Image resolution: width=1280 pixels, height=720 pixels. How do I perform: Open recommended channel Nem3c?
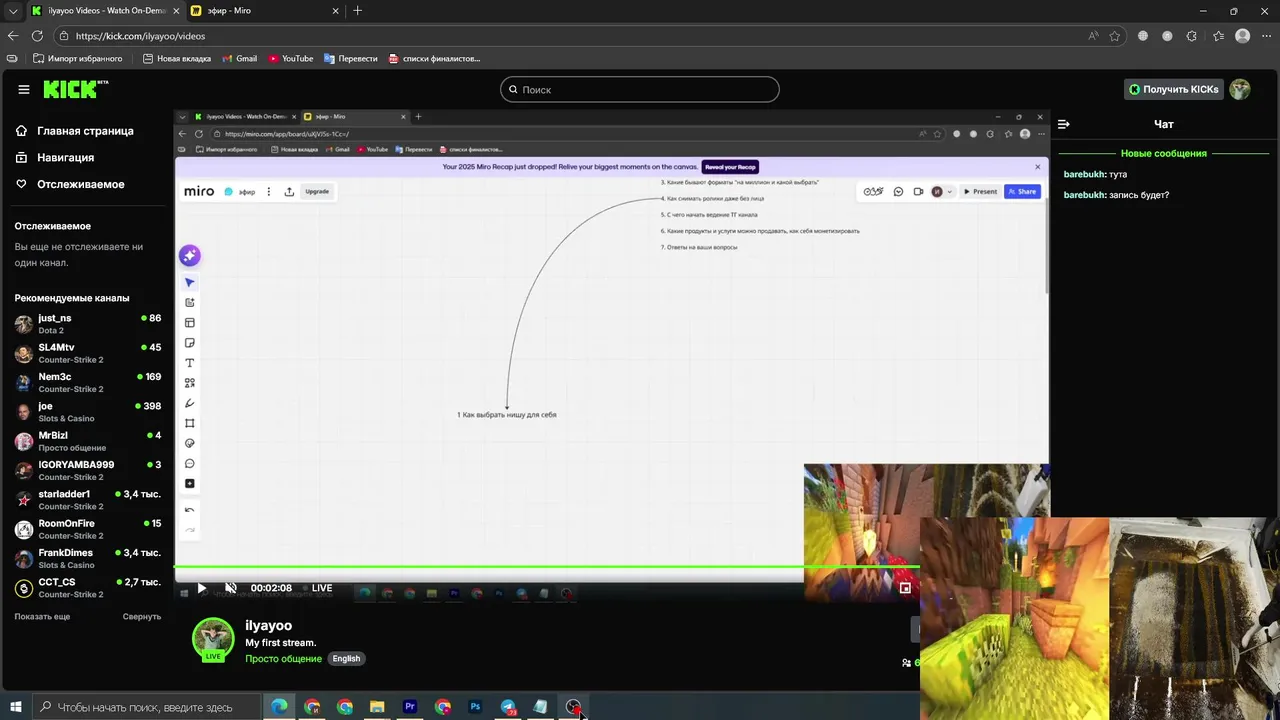pos(88,383)
